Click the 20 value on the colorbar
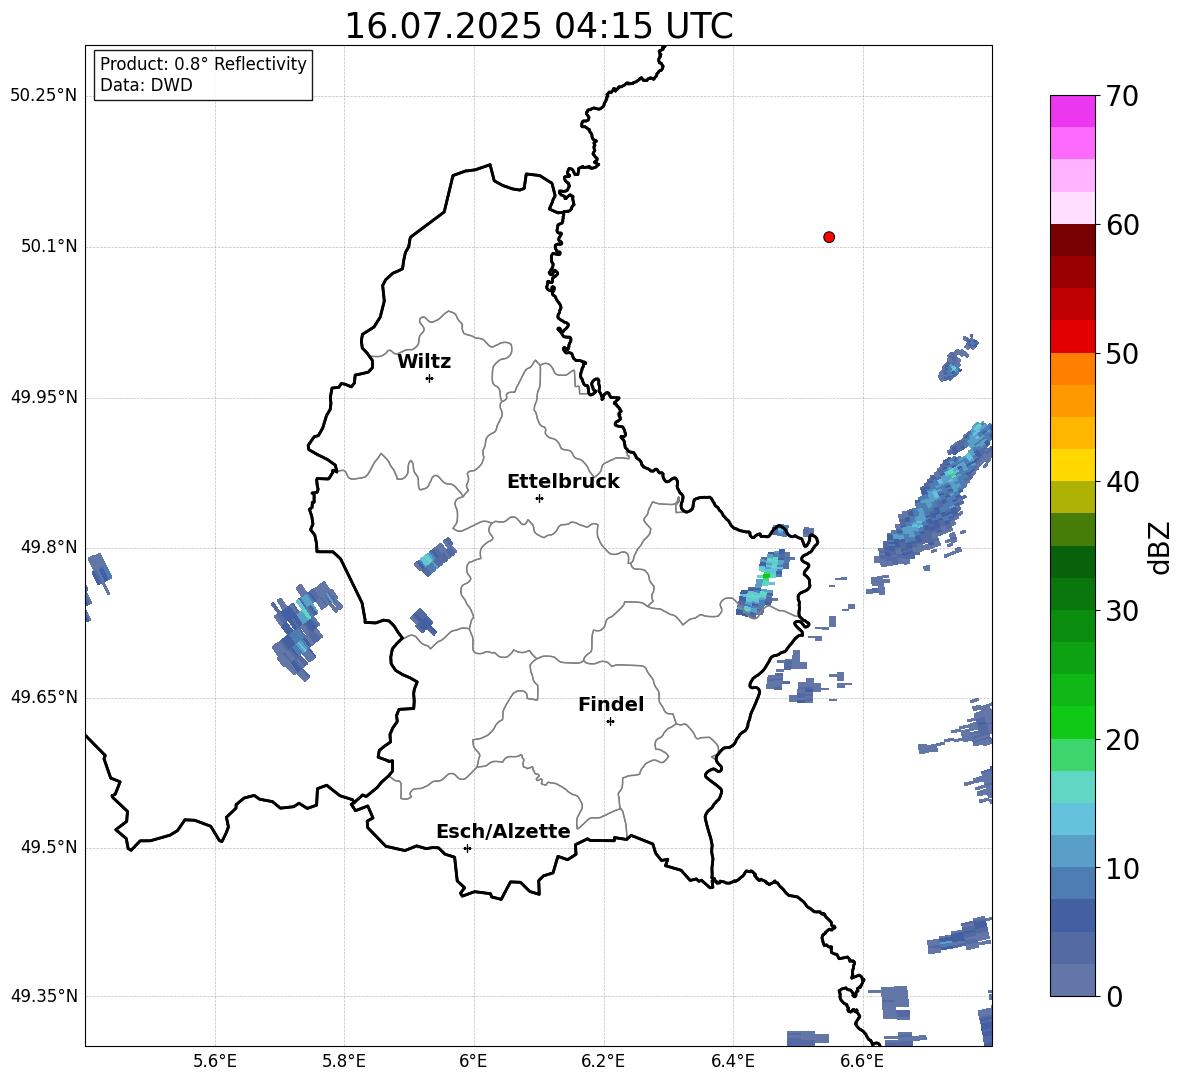 (x=1122, y=740)
